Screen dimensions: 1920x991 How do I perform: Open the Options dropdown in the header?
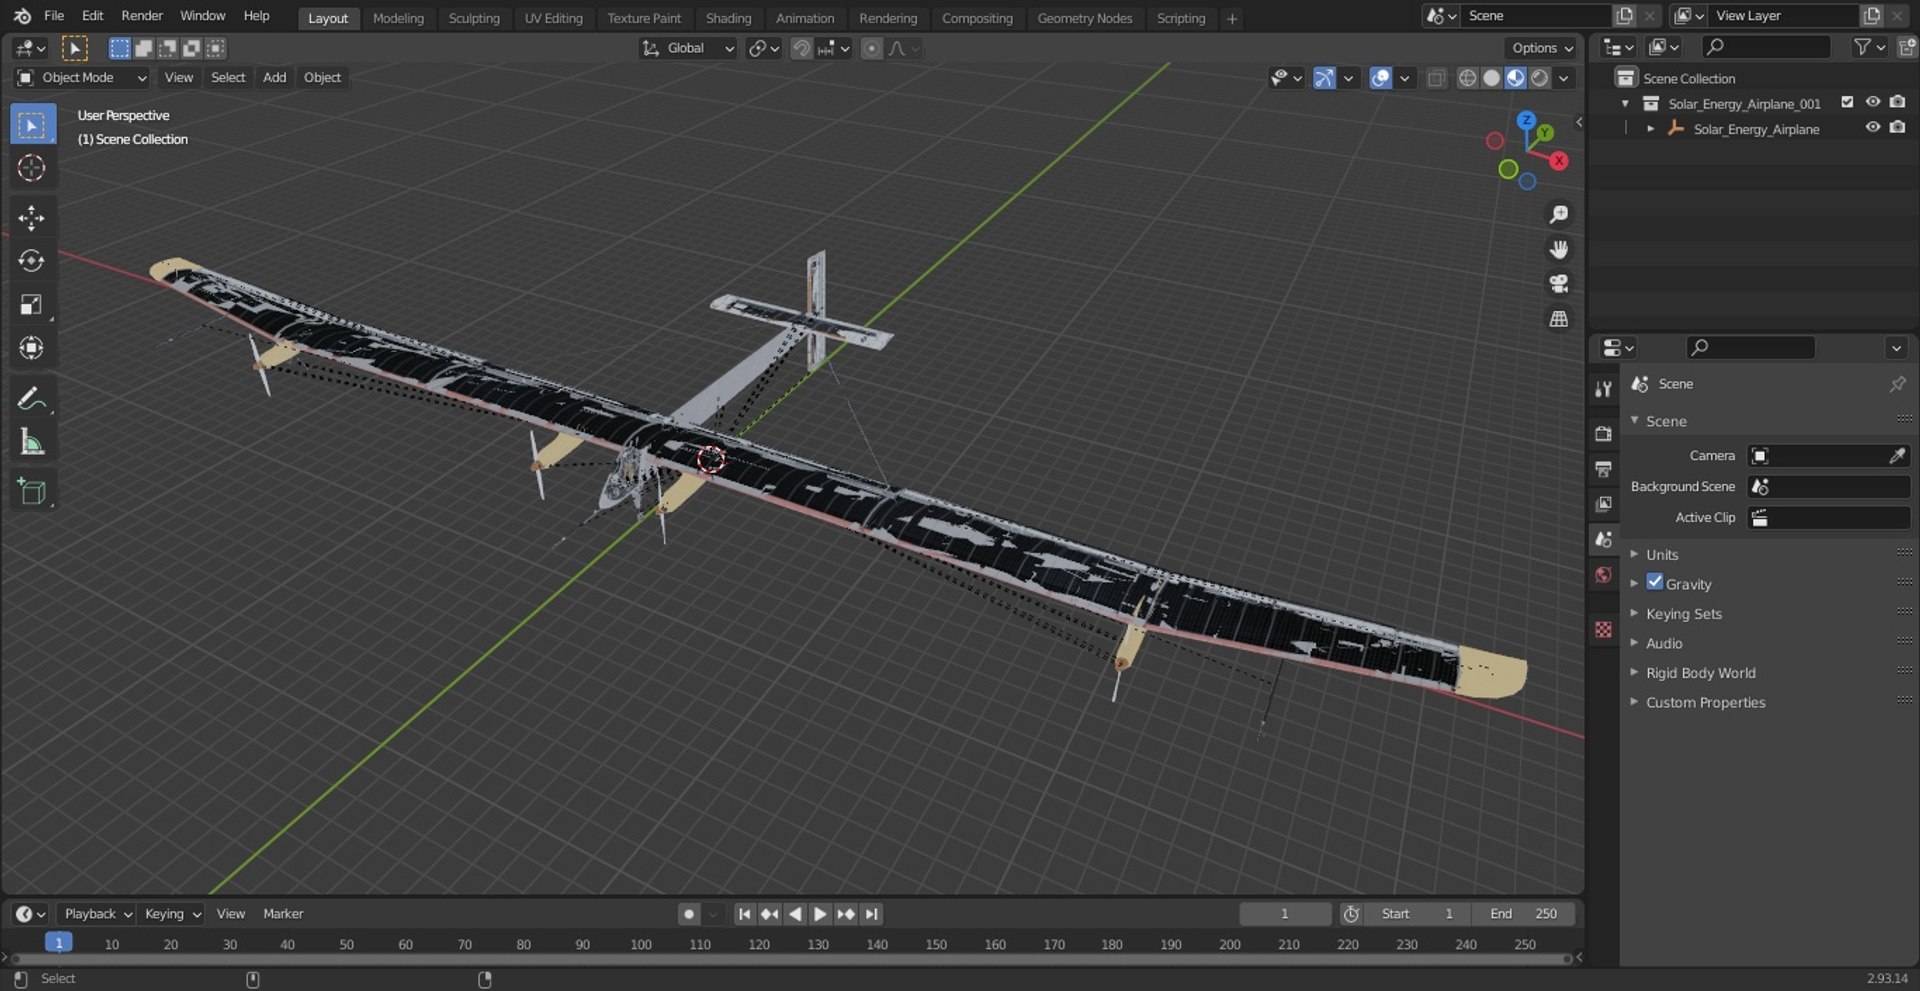(x=1542, y=48)
